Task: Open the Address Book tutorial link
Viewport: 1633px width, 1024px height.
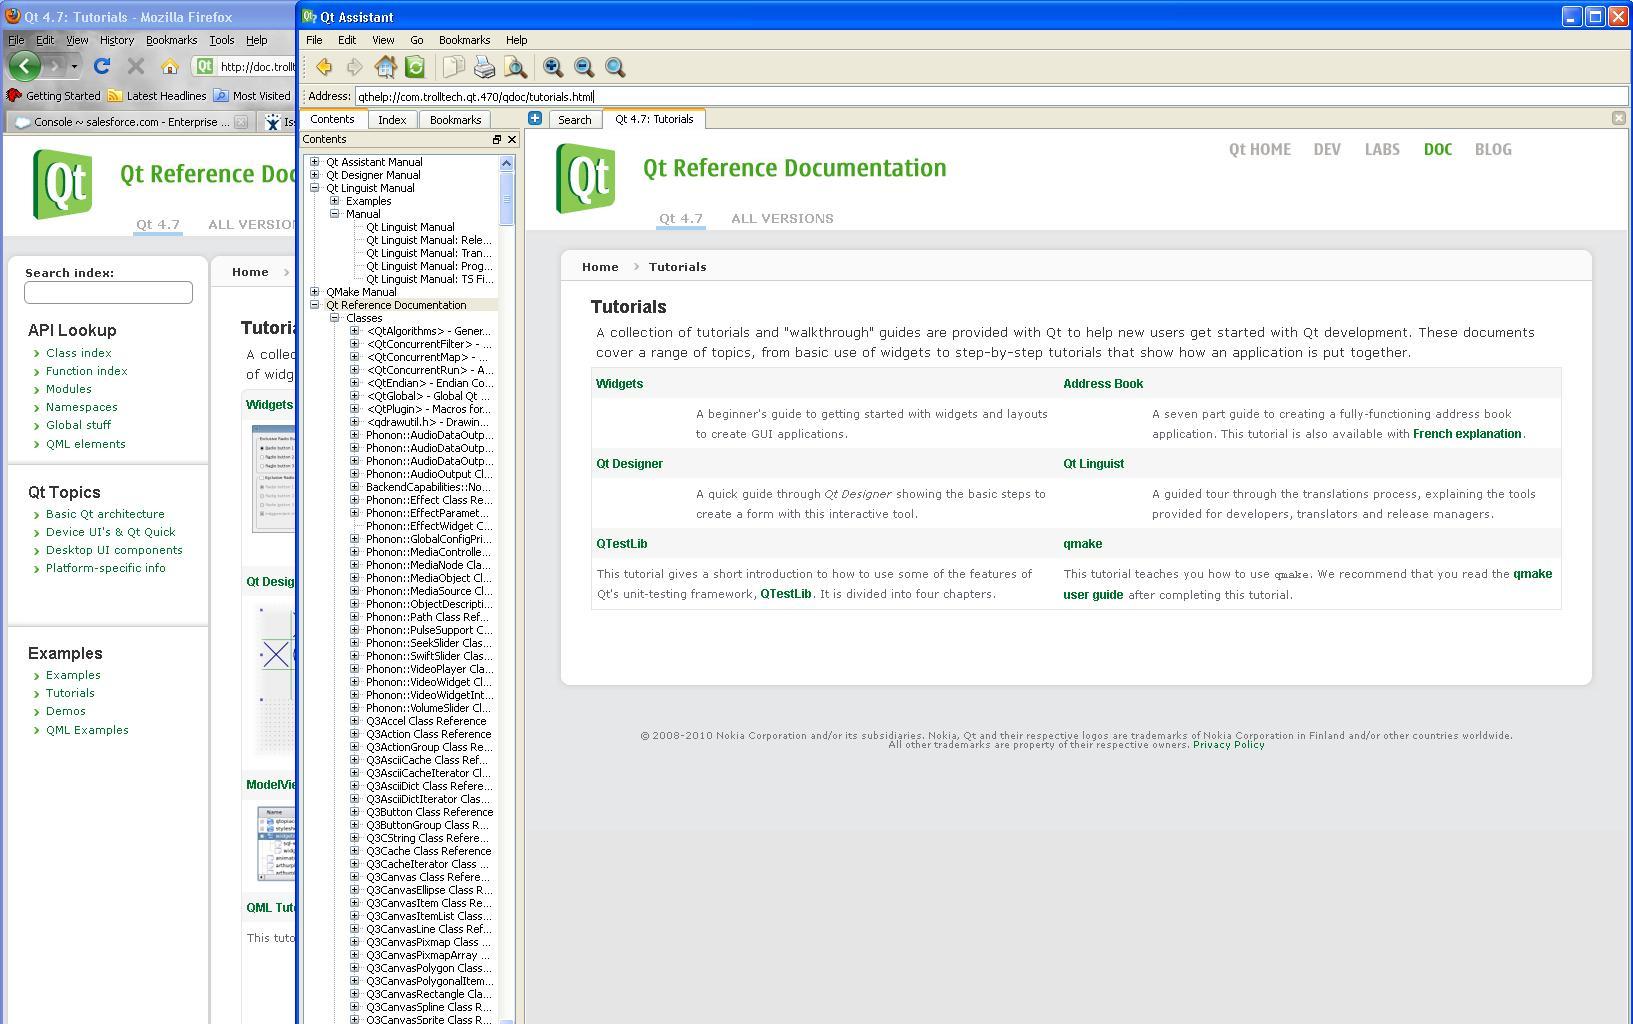Action: [1103, 384]
